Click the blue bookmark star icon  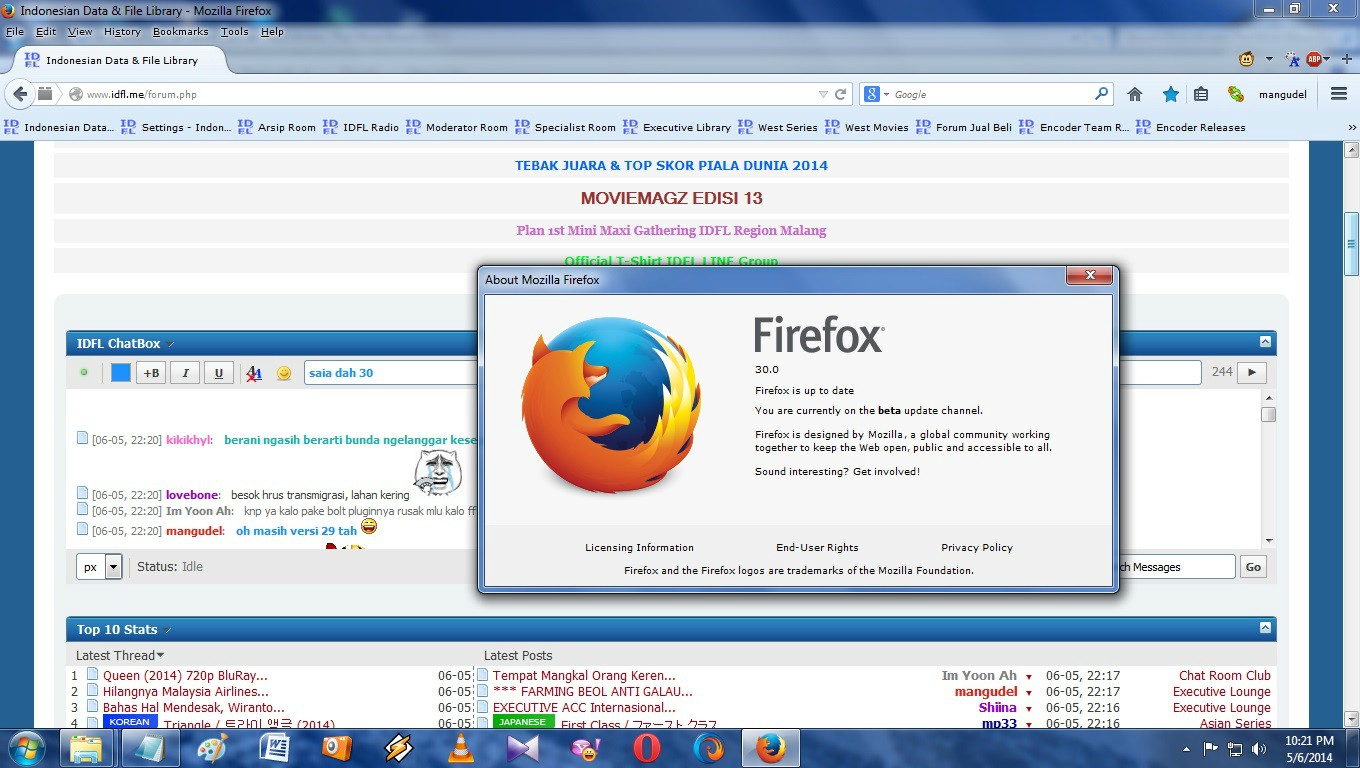tap(1170, 94)
